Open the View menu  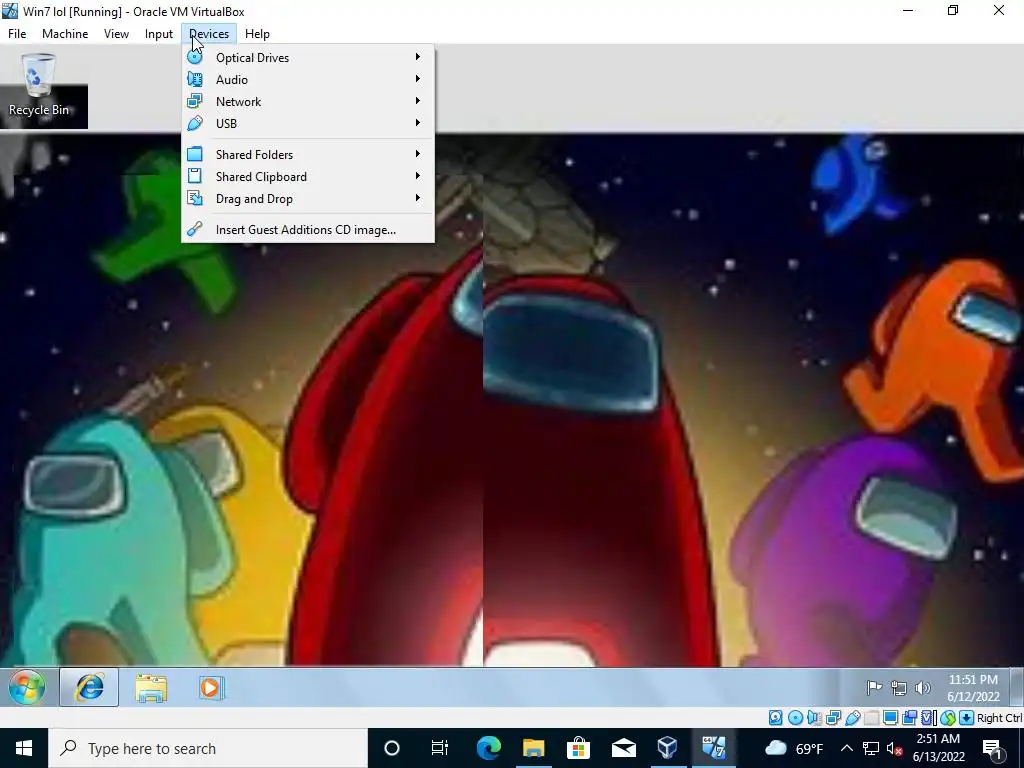116,34
